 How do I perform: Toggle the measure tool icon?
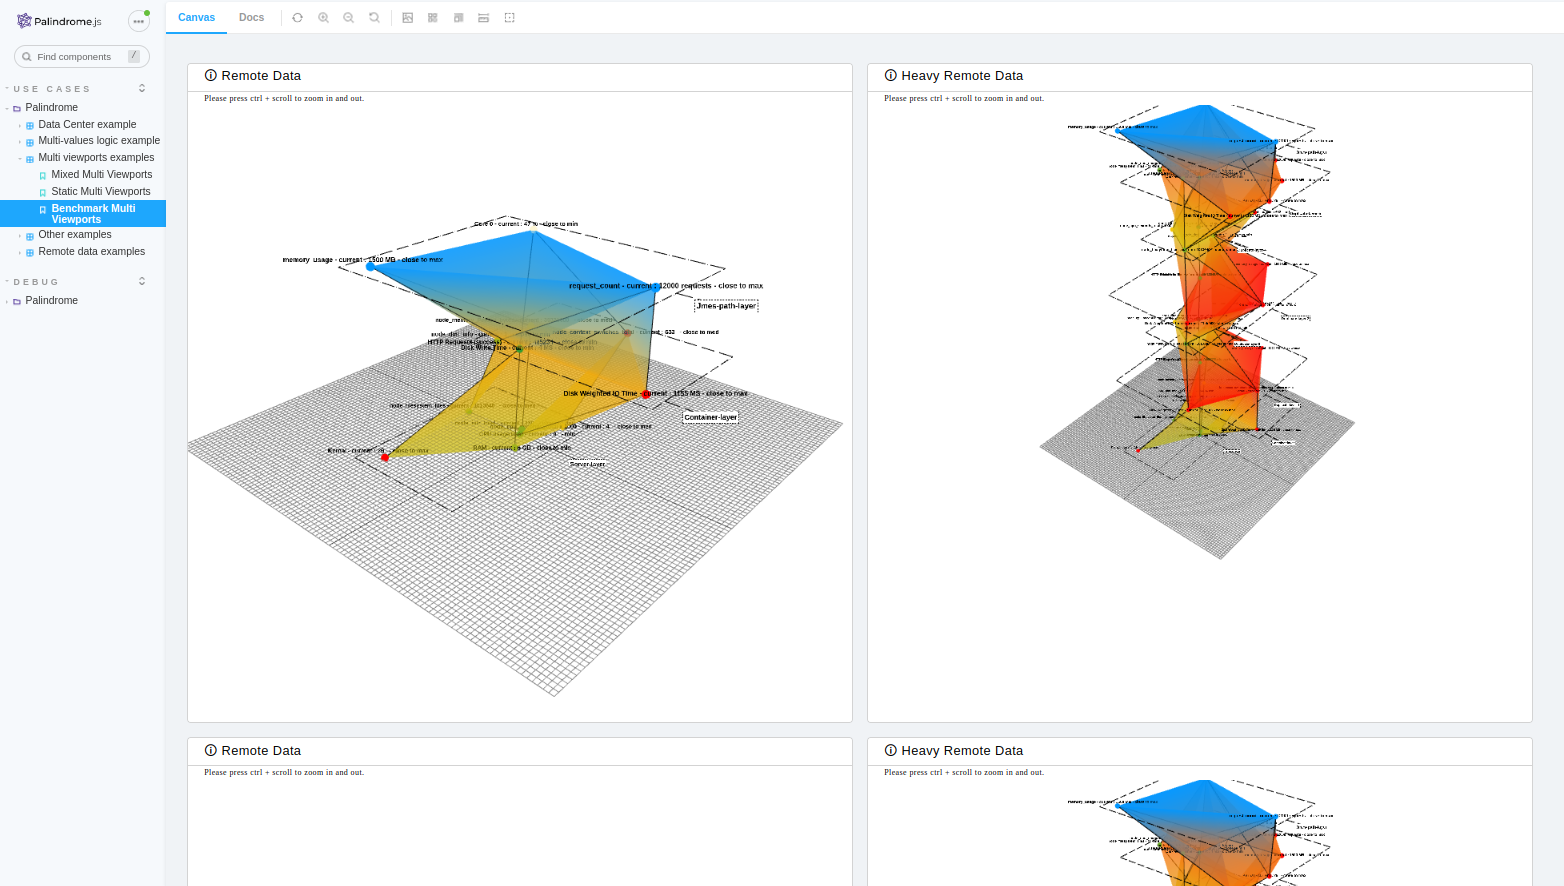[x=484, y=18]
